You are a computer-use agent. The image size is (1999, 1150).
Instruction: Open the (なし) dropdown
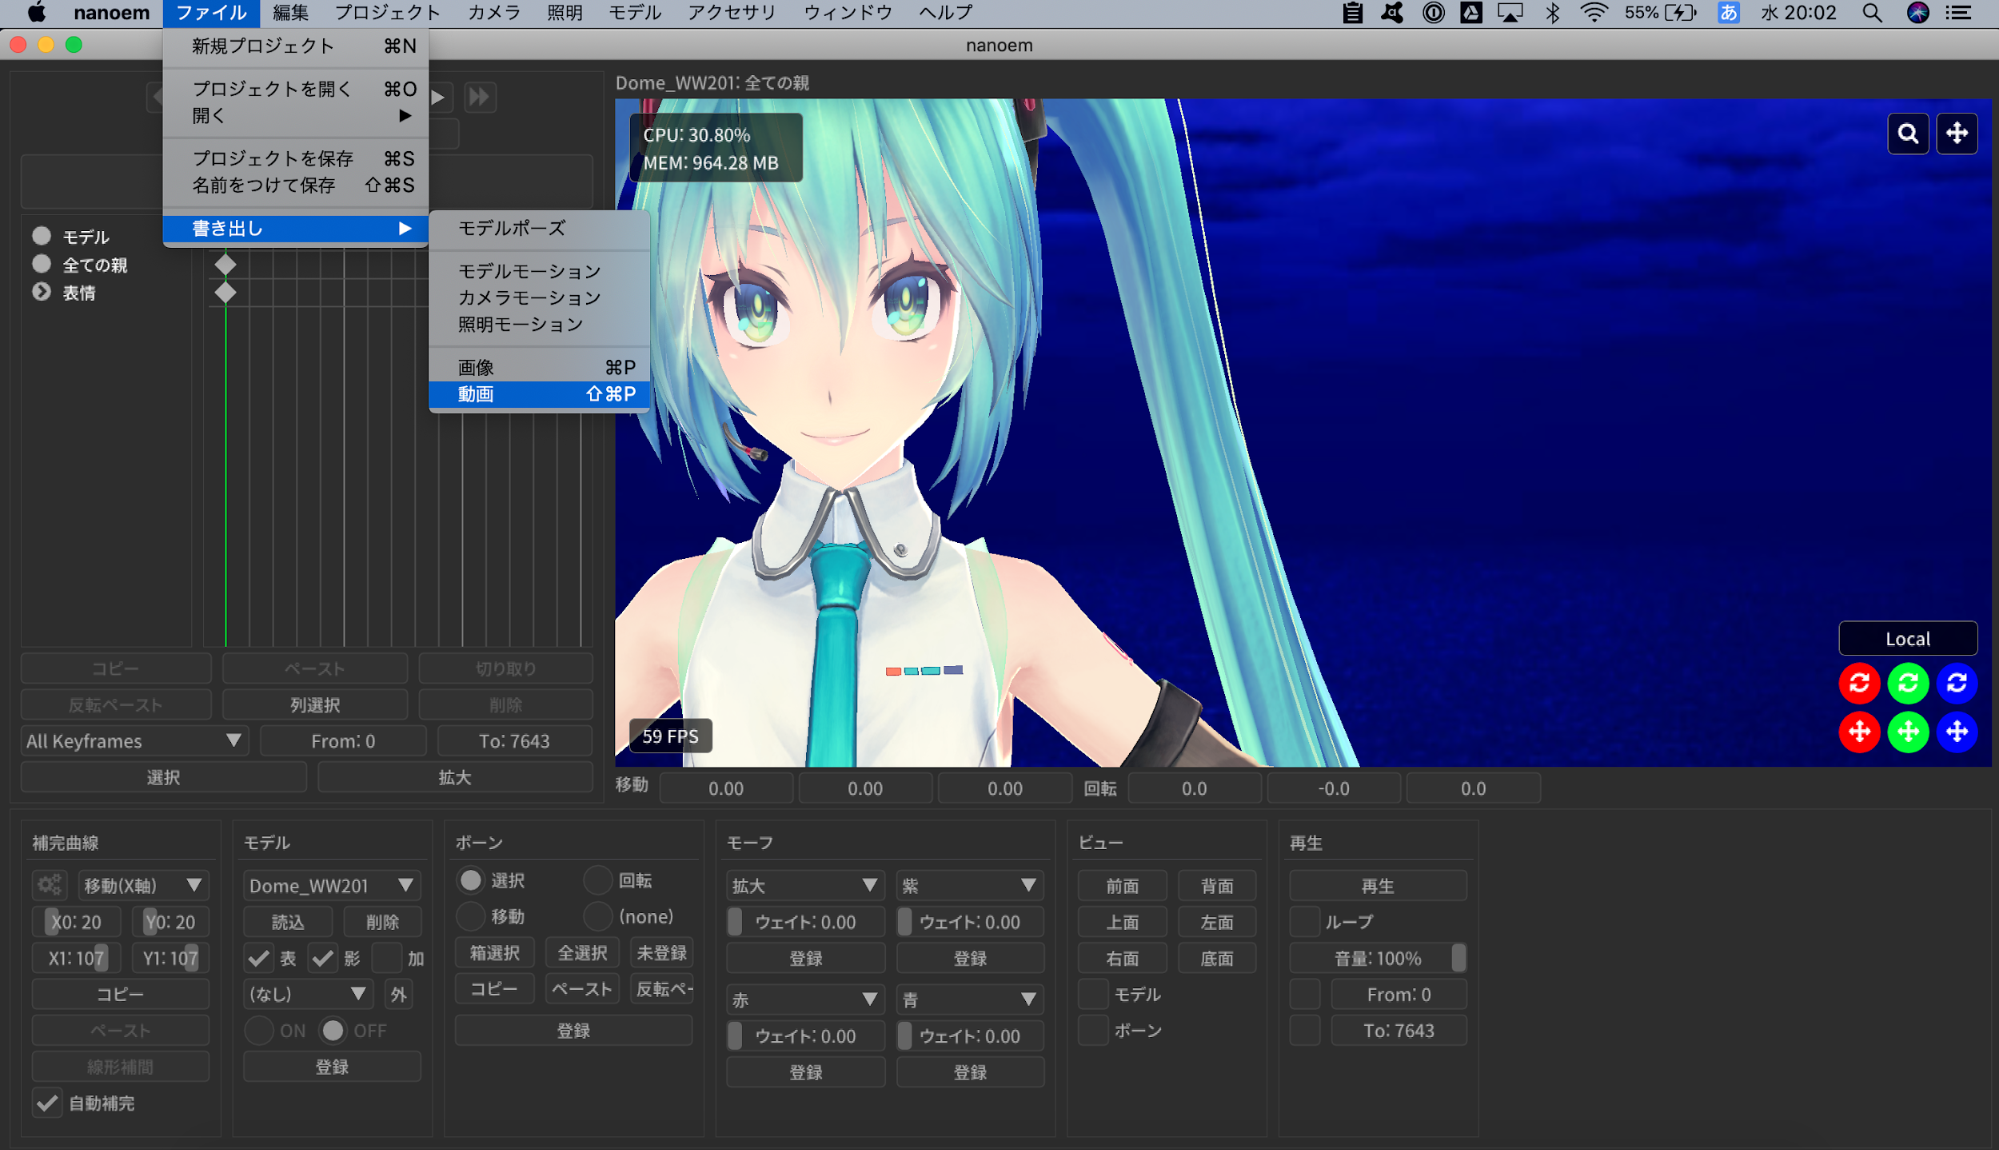[x=308, y=994]
